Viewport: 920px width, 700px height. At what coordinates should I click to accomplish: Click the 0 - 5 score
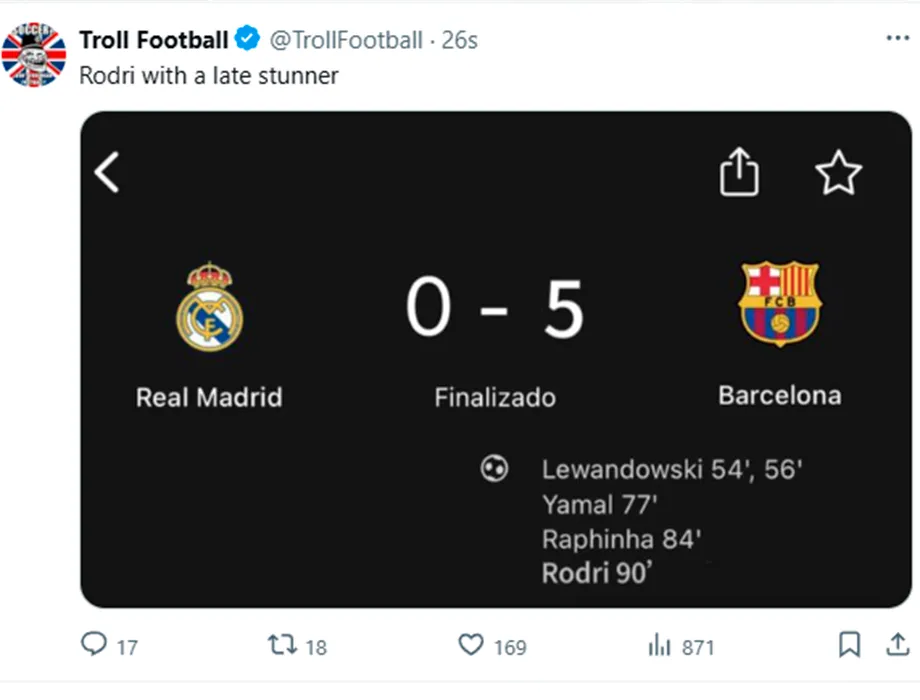tap(495, 309)
